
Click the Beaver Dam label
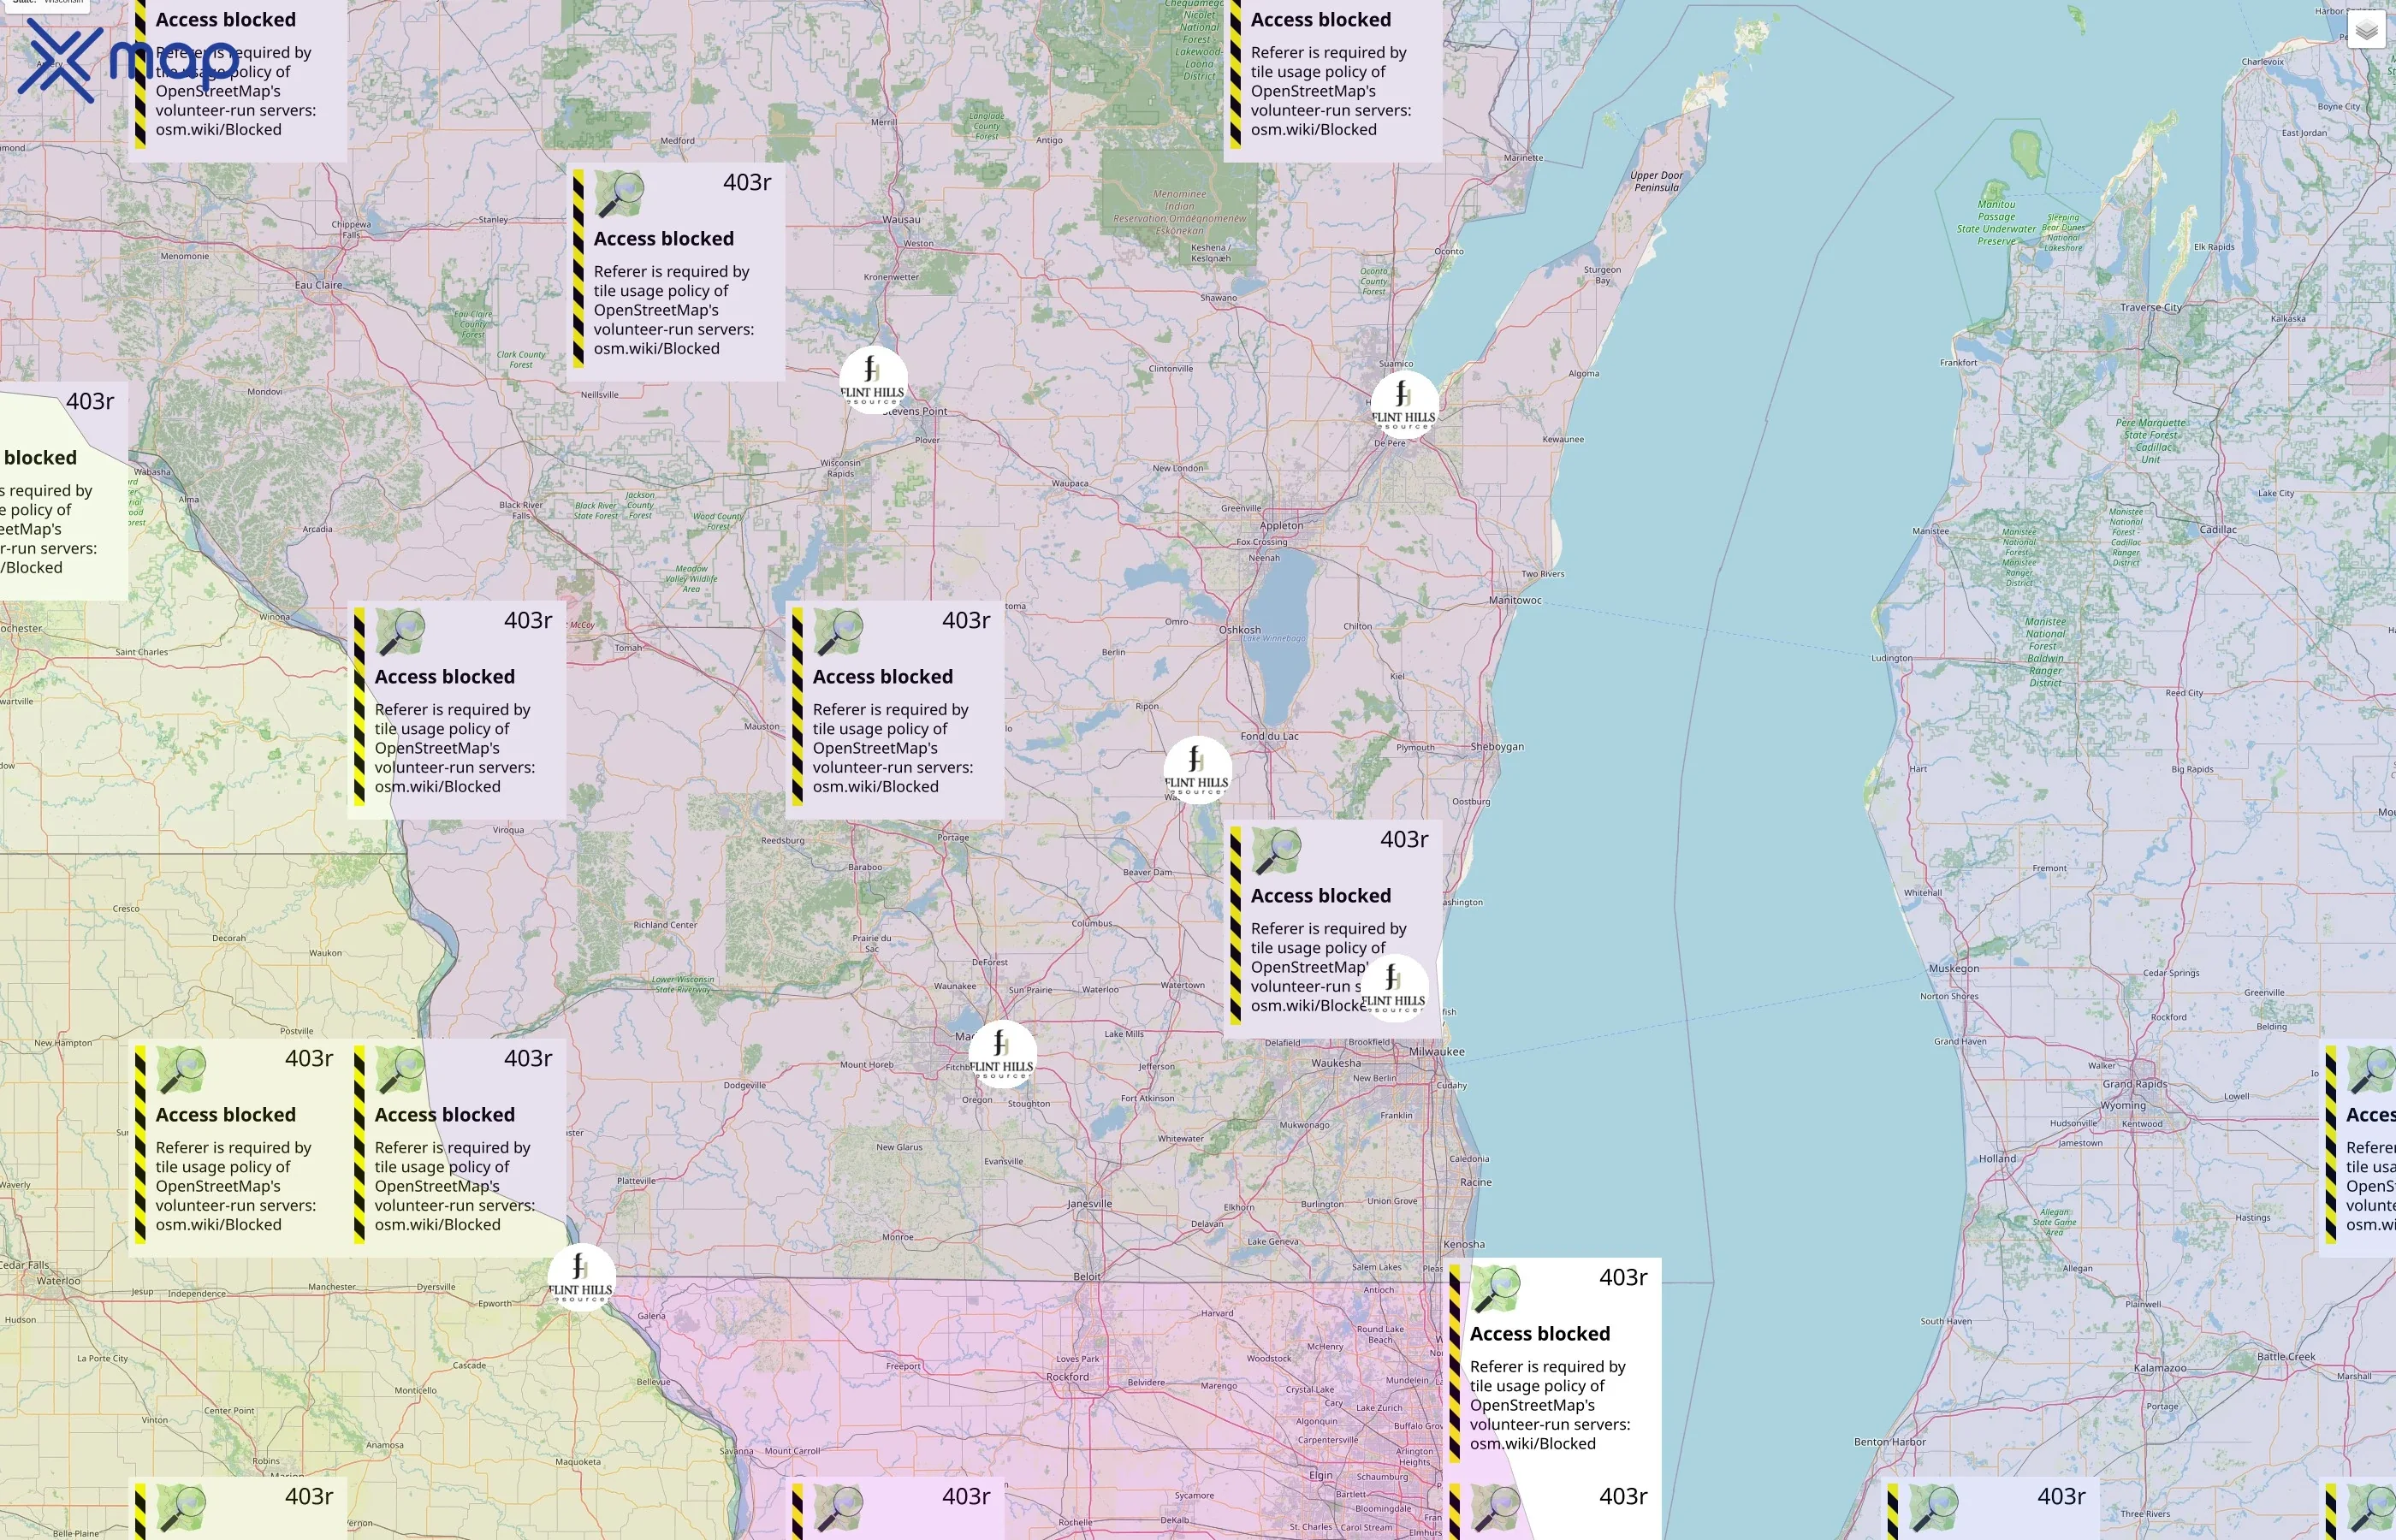point(1147,872)
